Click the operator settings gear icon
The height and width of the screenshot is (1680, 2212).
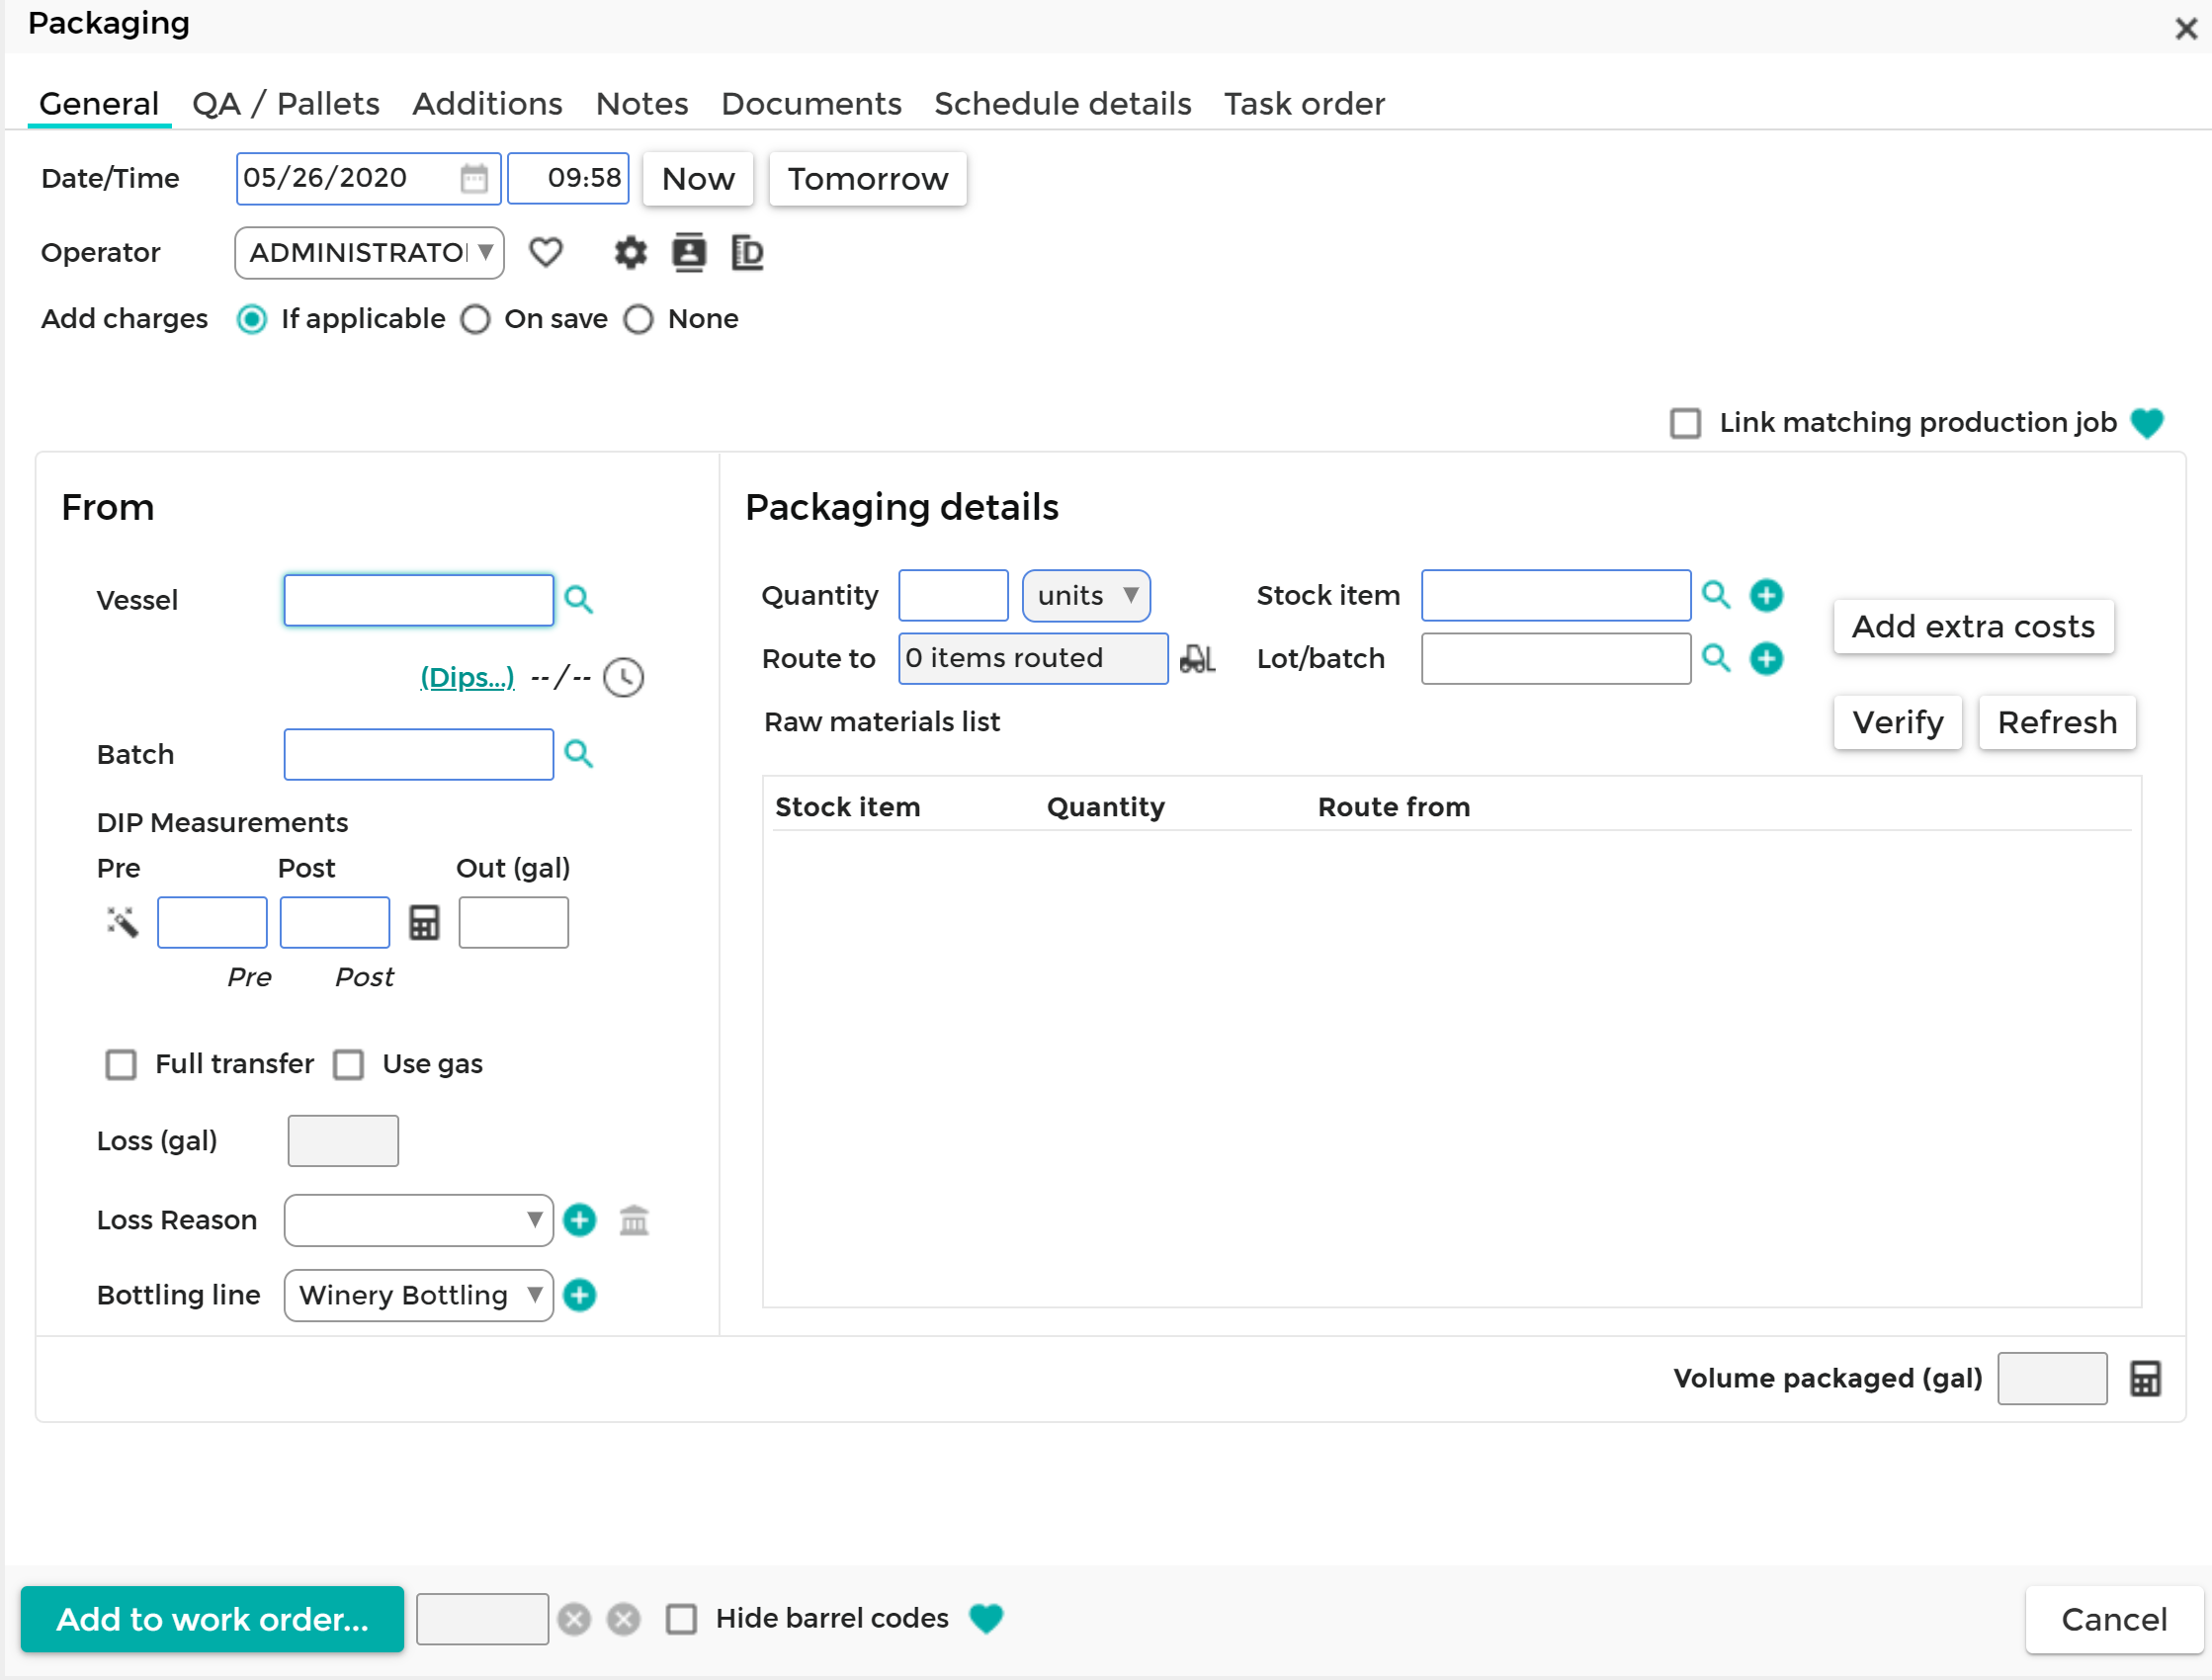[x=630, y=253]
